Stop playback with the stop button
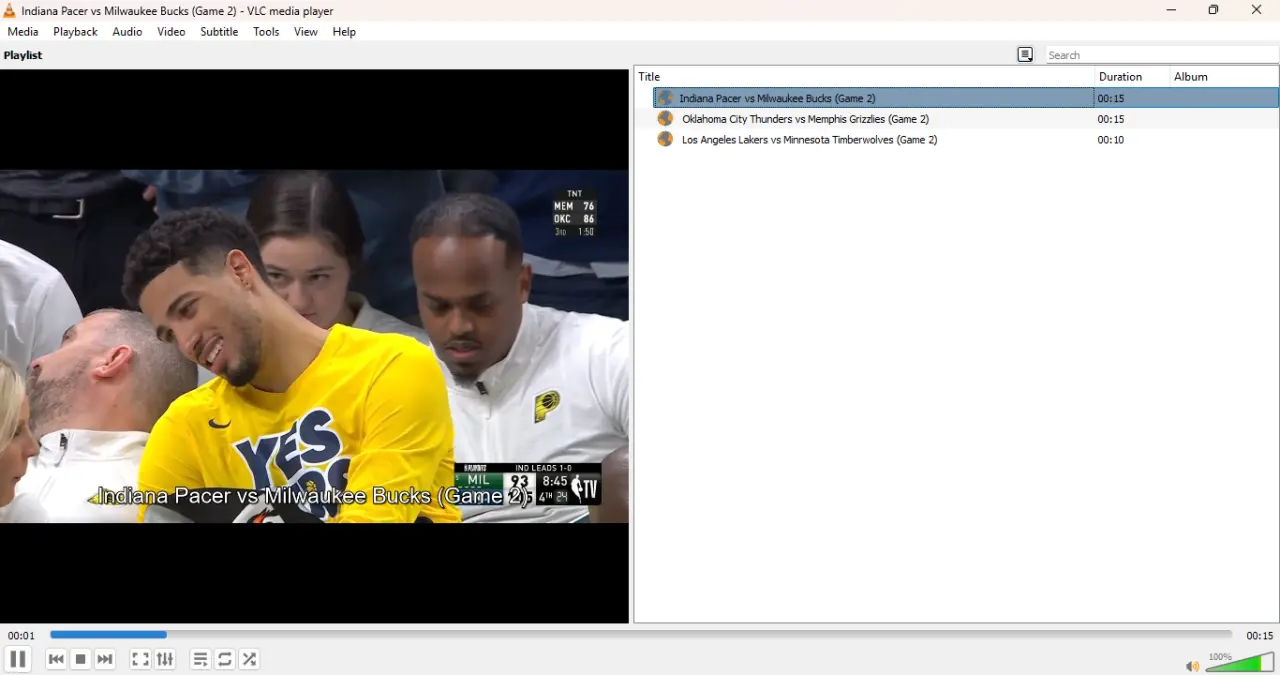This screenshot has width=1280, height=675. (81, 659)
